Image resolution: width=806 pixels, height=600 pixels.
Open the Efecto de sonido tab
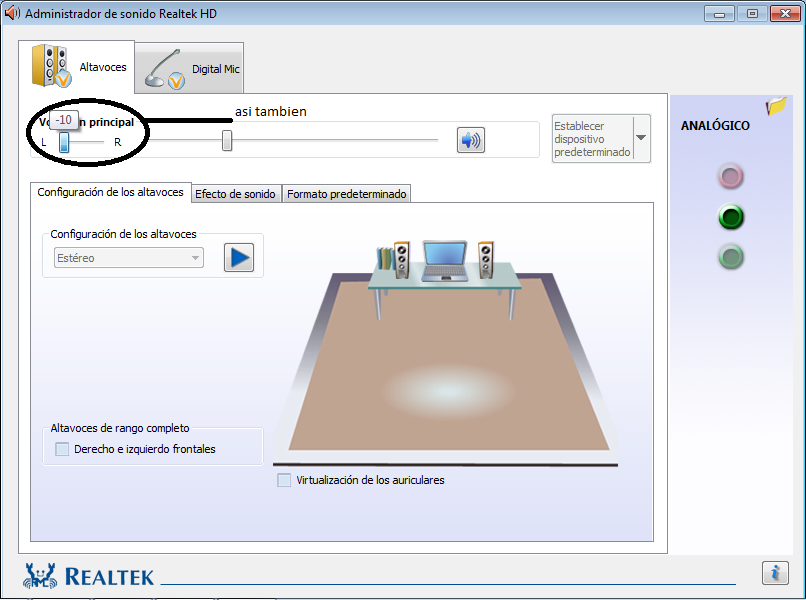pyautogui.click(x=235, y=194)
